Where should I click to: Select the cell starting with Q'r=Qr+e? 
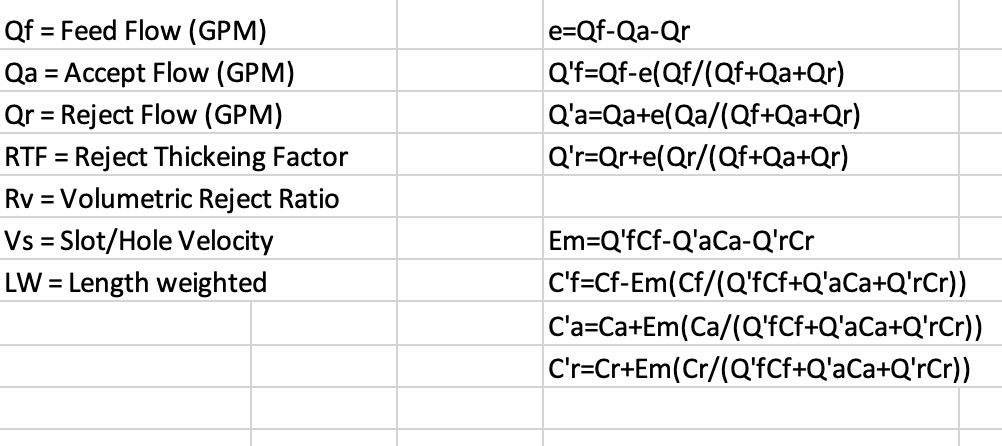(699, 157)
